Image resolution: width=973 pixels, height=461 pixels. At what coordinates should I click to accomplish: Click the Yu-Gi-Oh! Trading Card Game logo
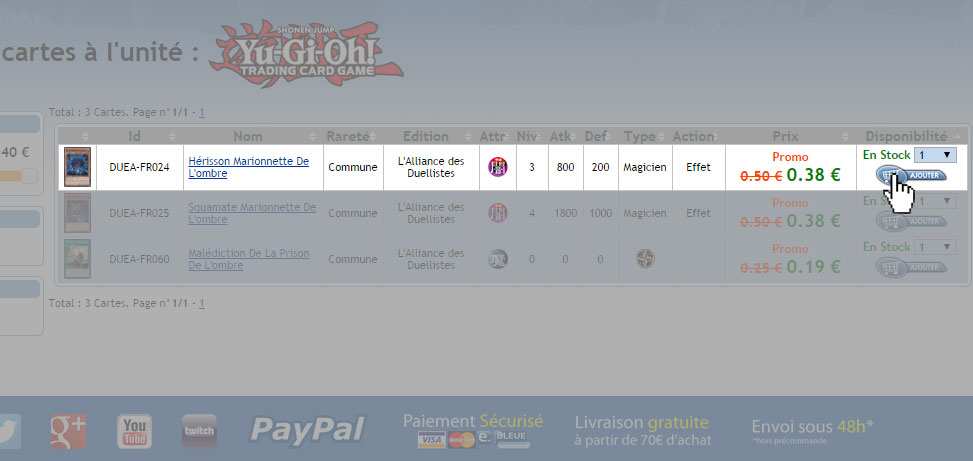coord(307,53)
